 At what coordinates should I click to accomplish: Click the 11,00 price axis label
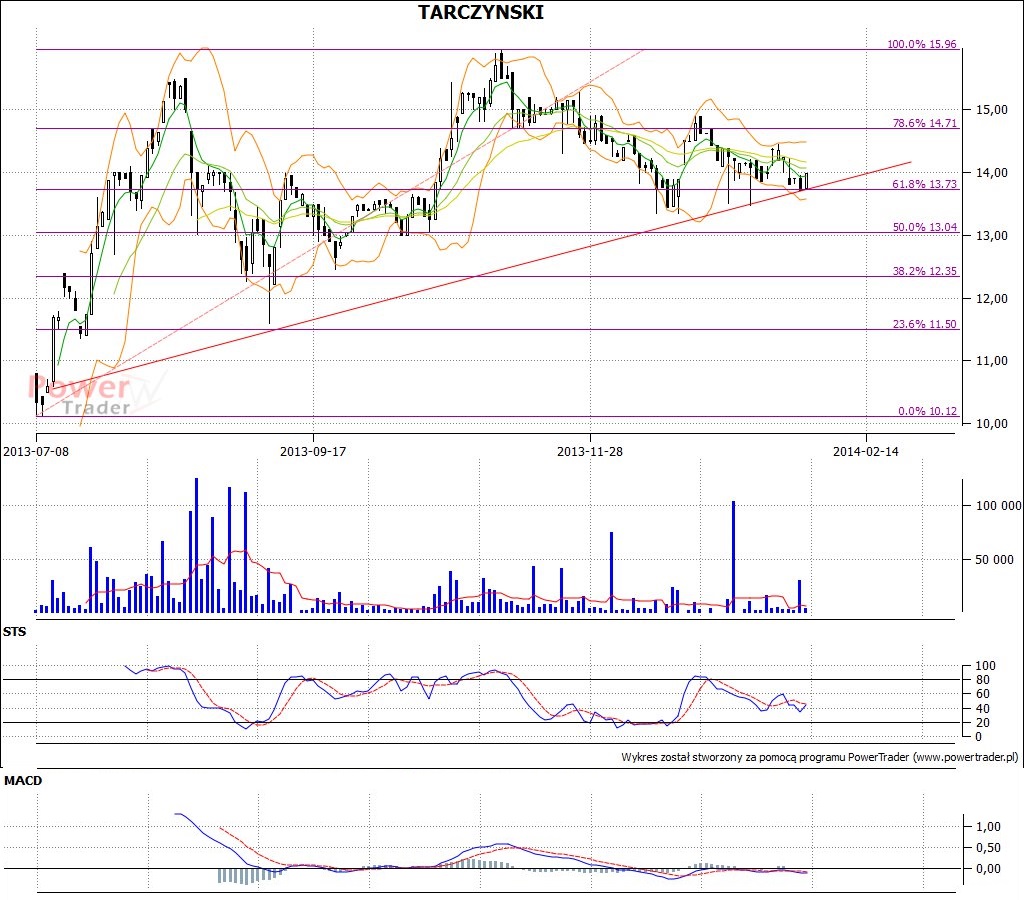click(x=991, y=361)
